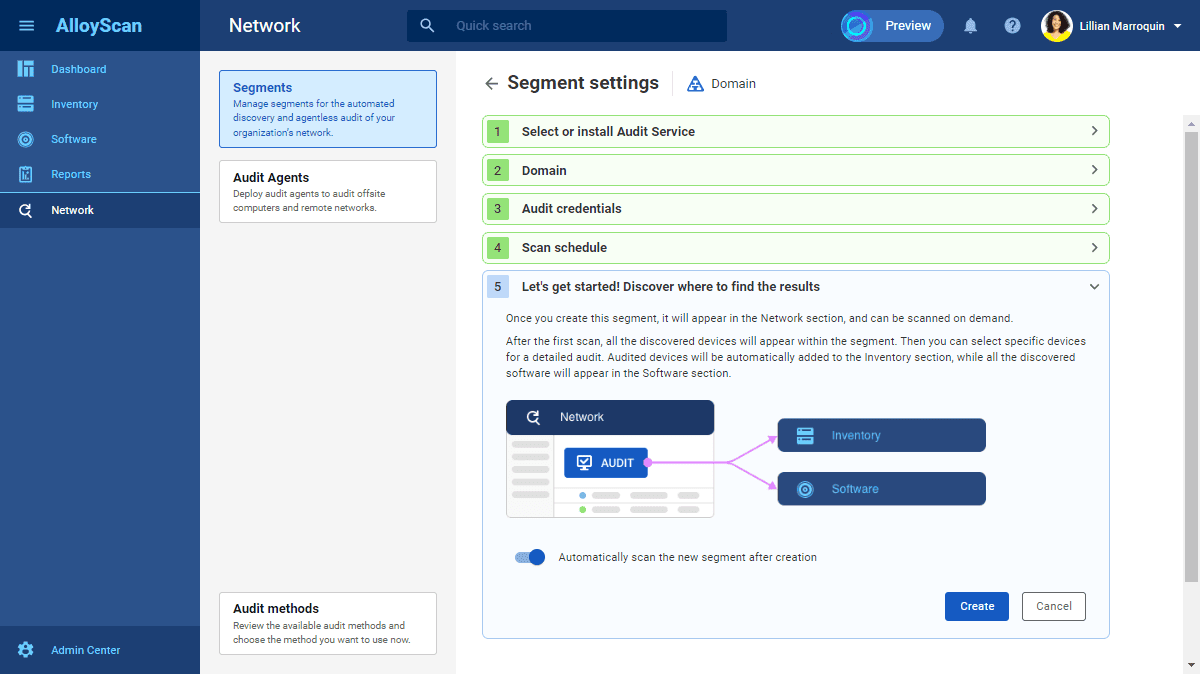Viewport: 1200px width, 674px height.
Task: Click "Automatically scan the new segment" label
Action: tap(688, 557)
